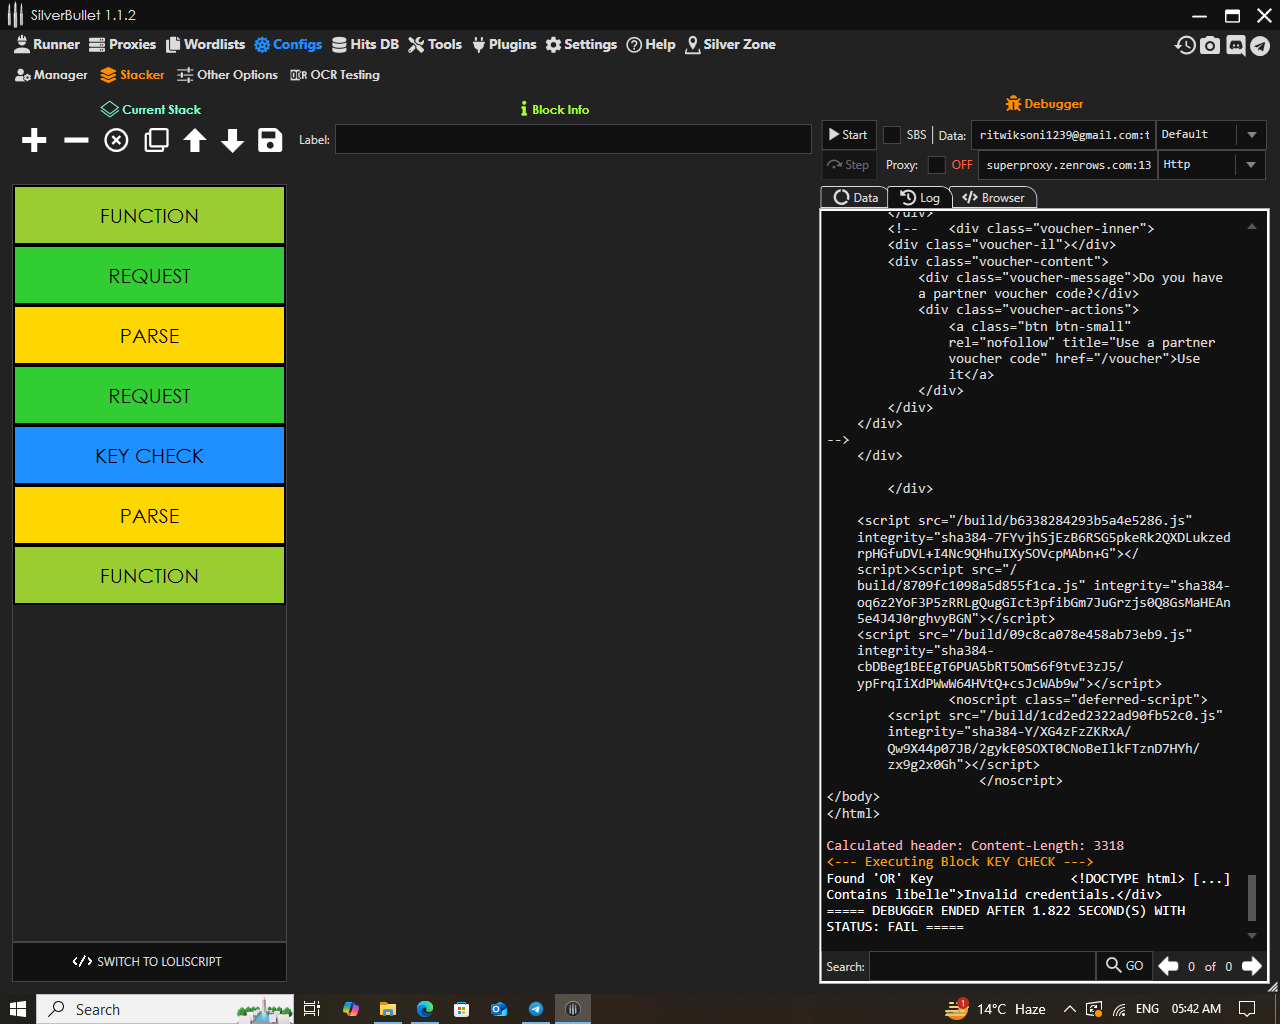This screenshot has height=1024, width=1280.
Task: Open the Telegram icon in the top-right toolbar
Action: [1260, 45]
